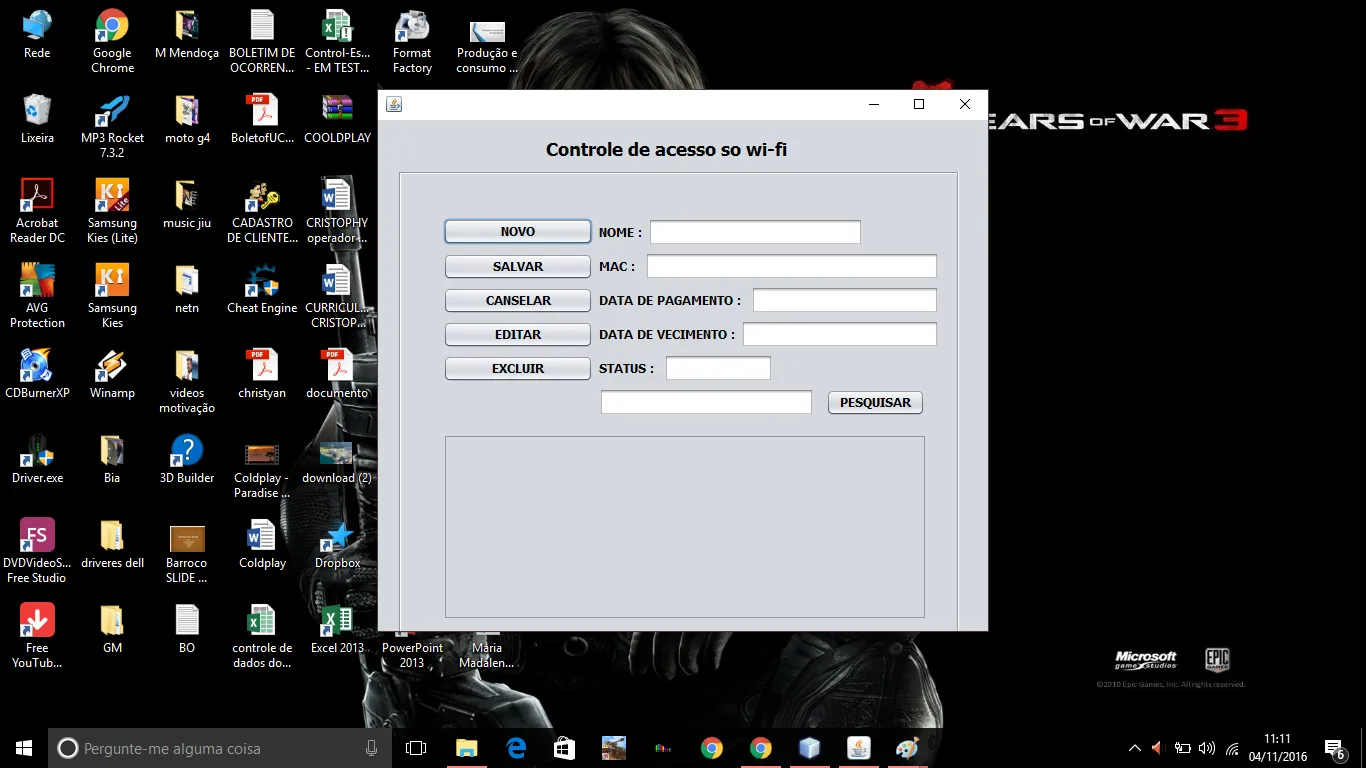This screenshot has height=768, width=1366.
Task: Select the COOLDPLAY archive icon
Action: (x=337, y=121)
